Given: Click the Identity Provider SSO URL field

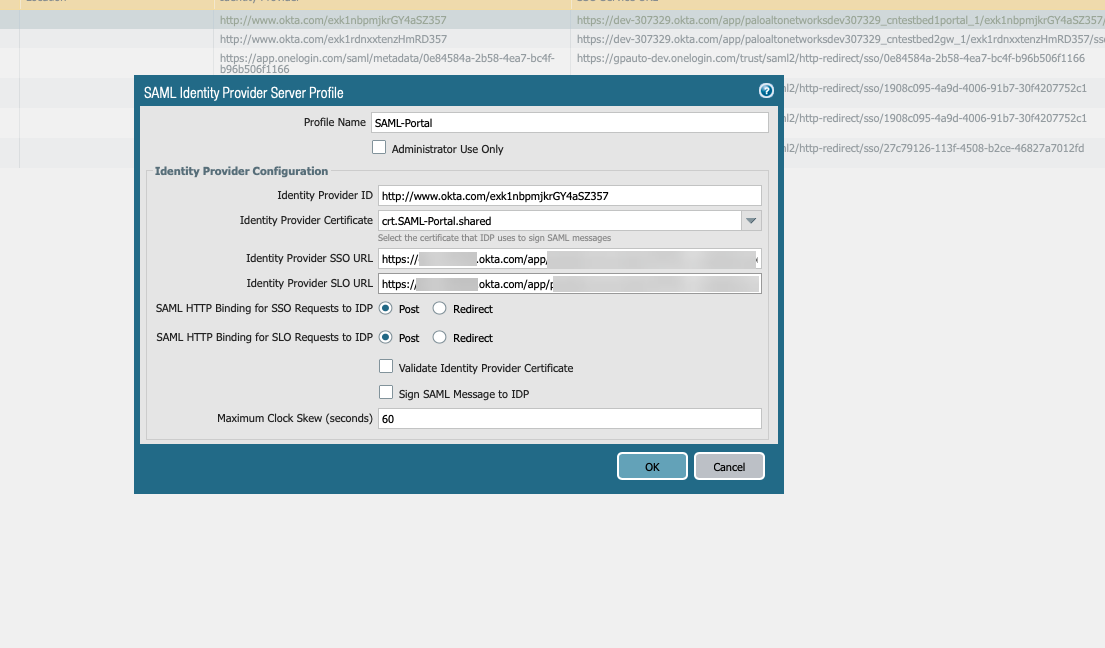Looking at the screenshot, I should (x=569, y=258).
